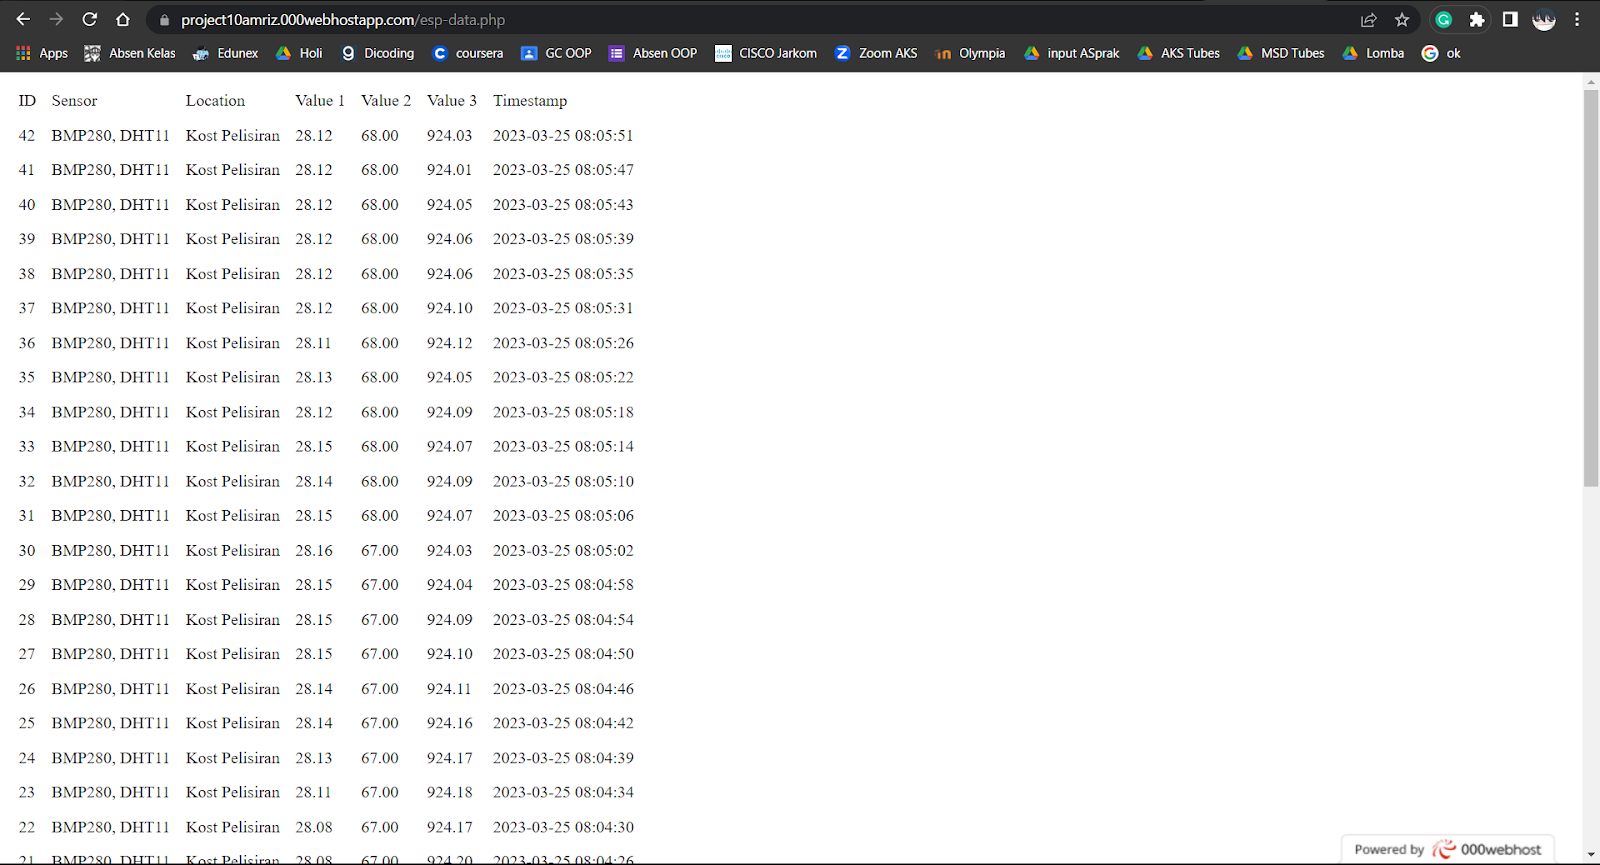Screen dimensions: 1600x865
Task: Select value 28.08 in row 22
Action: click(313, 827)
